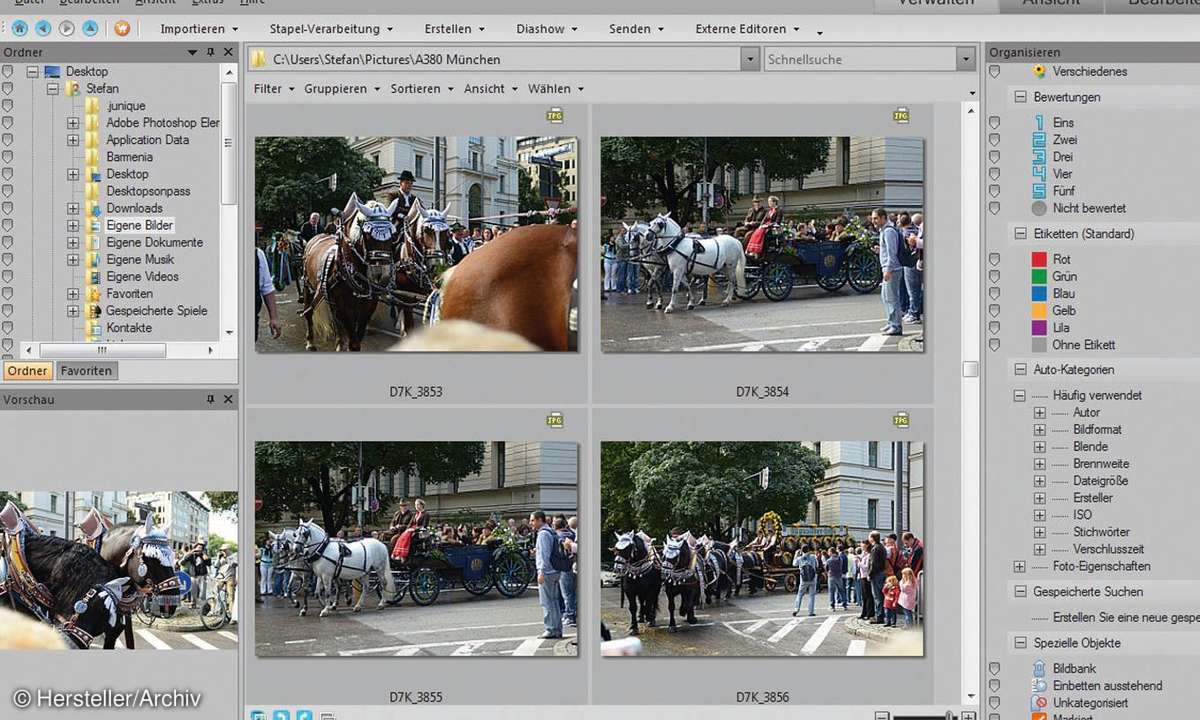1200x720 pixels.
Task: Select the red Rot label swatch
Action: [1039, 259]
